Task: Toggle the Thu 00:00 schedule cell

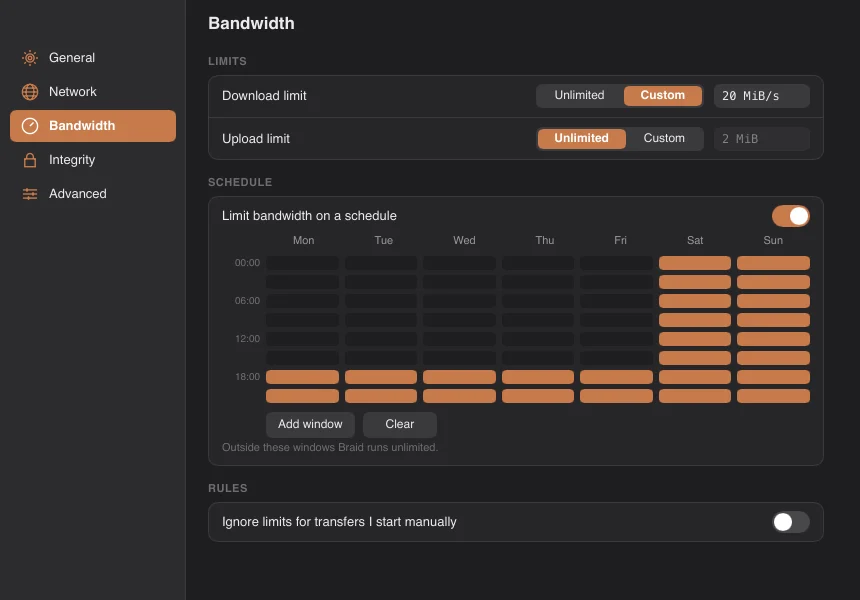Action: click(538, 263)
